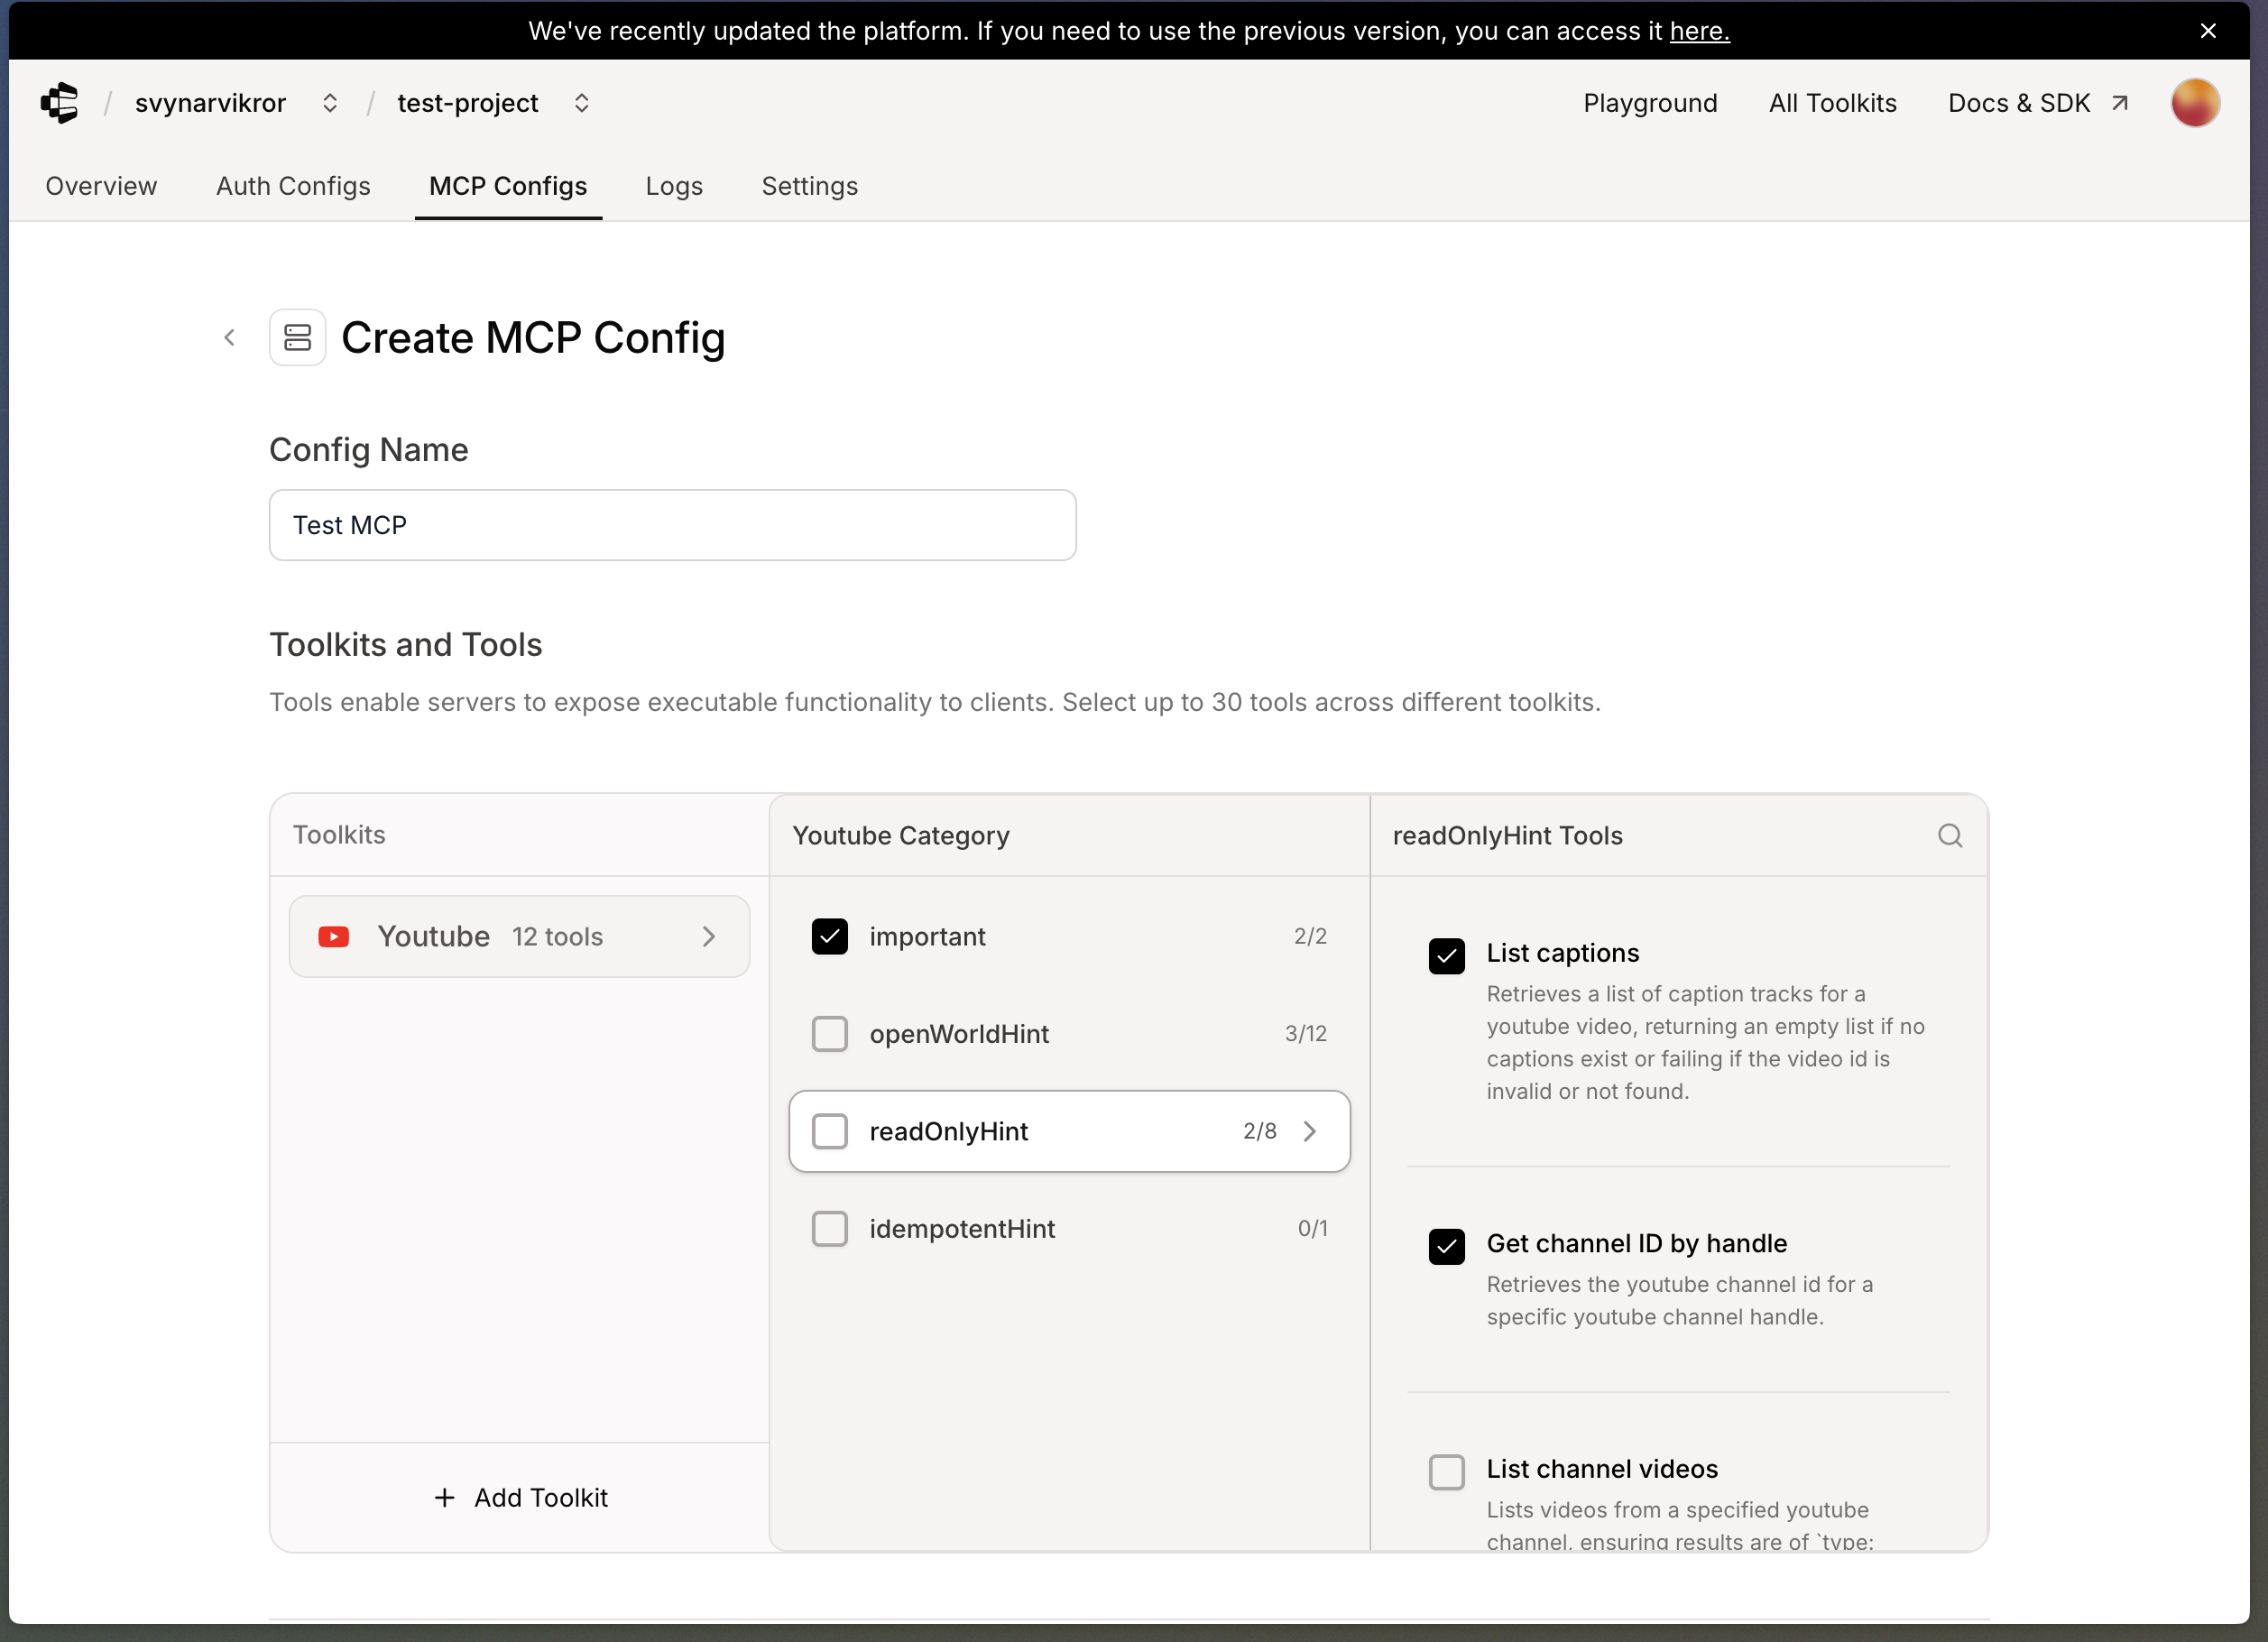The image size is (2268, 1642).
Task: Switch to the Auth Configs tab
Action: point(293,186)
